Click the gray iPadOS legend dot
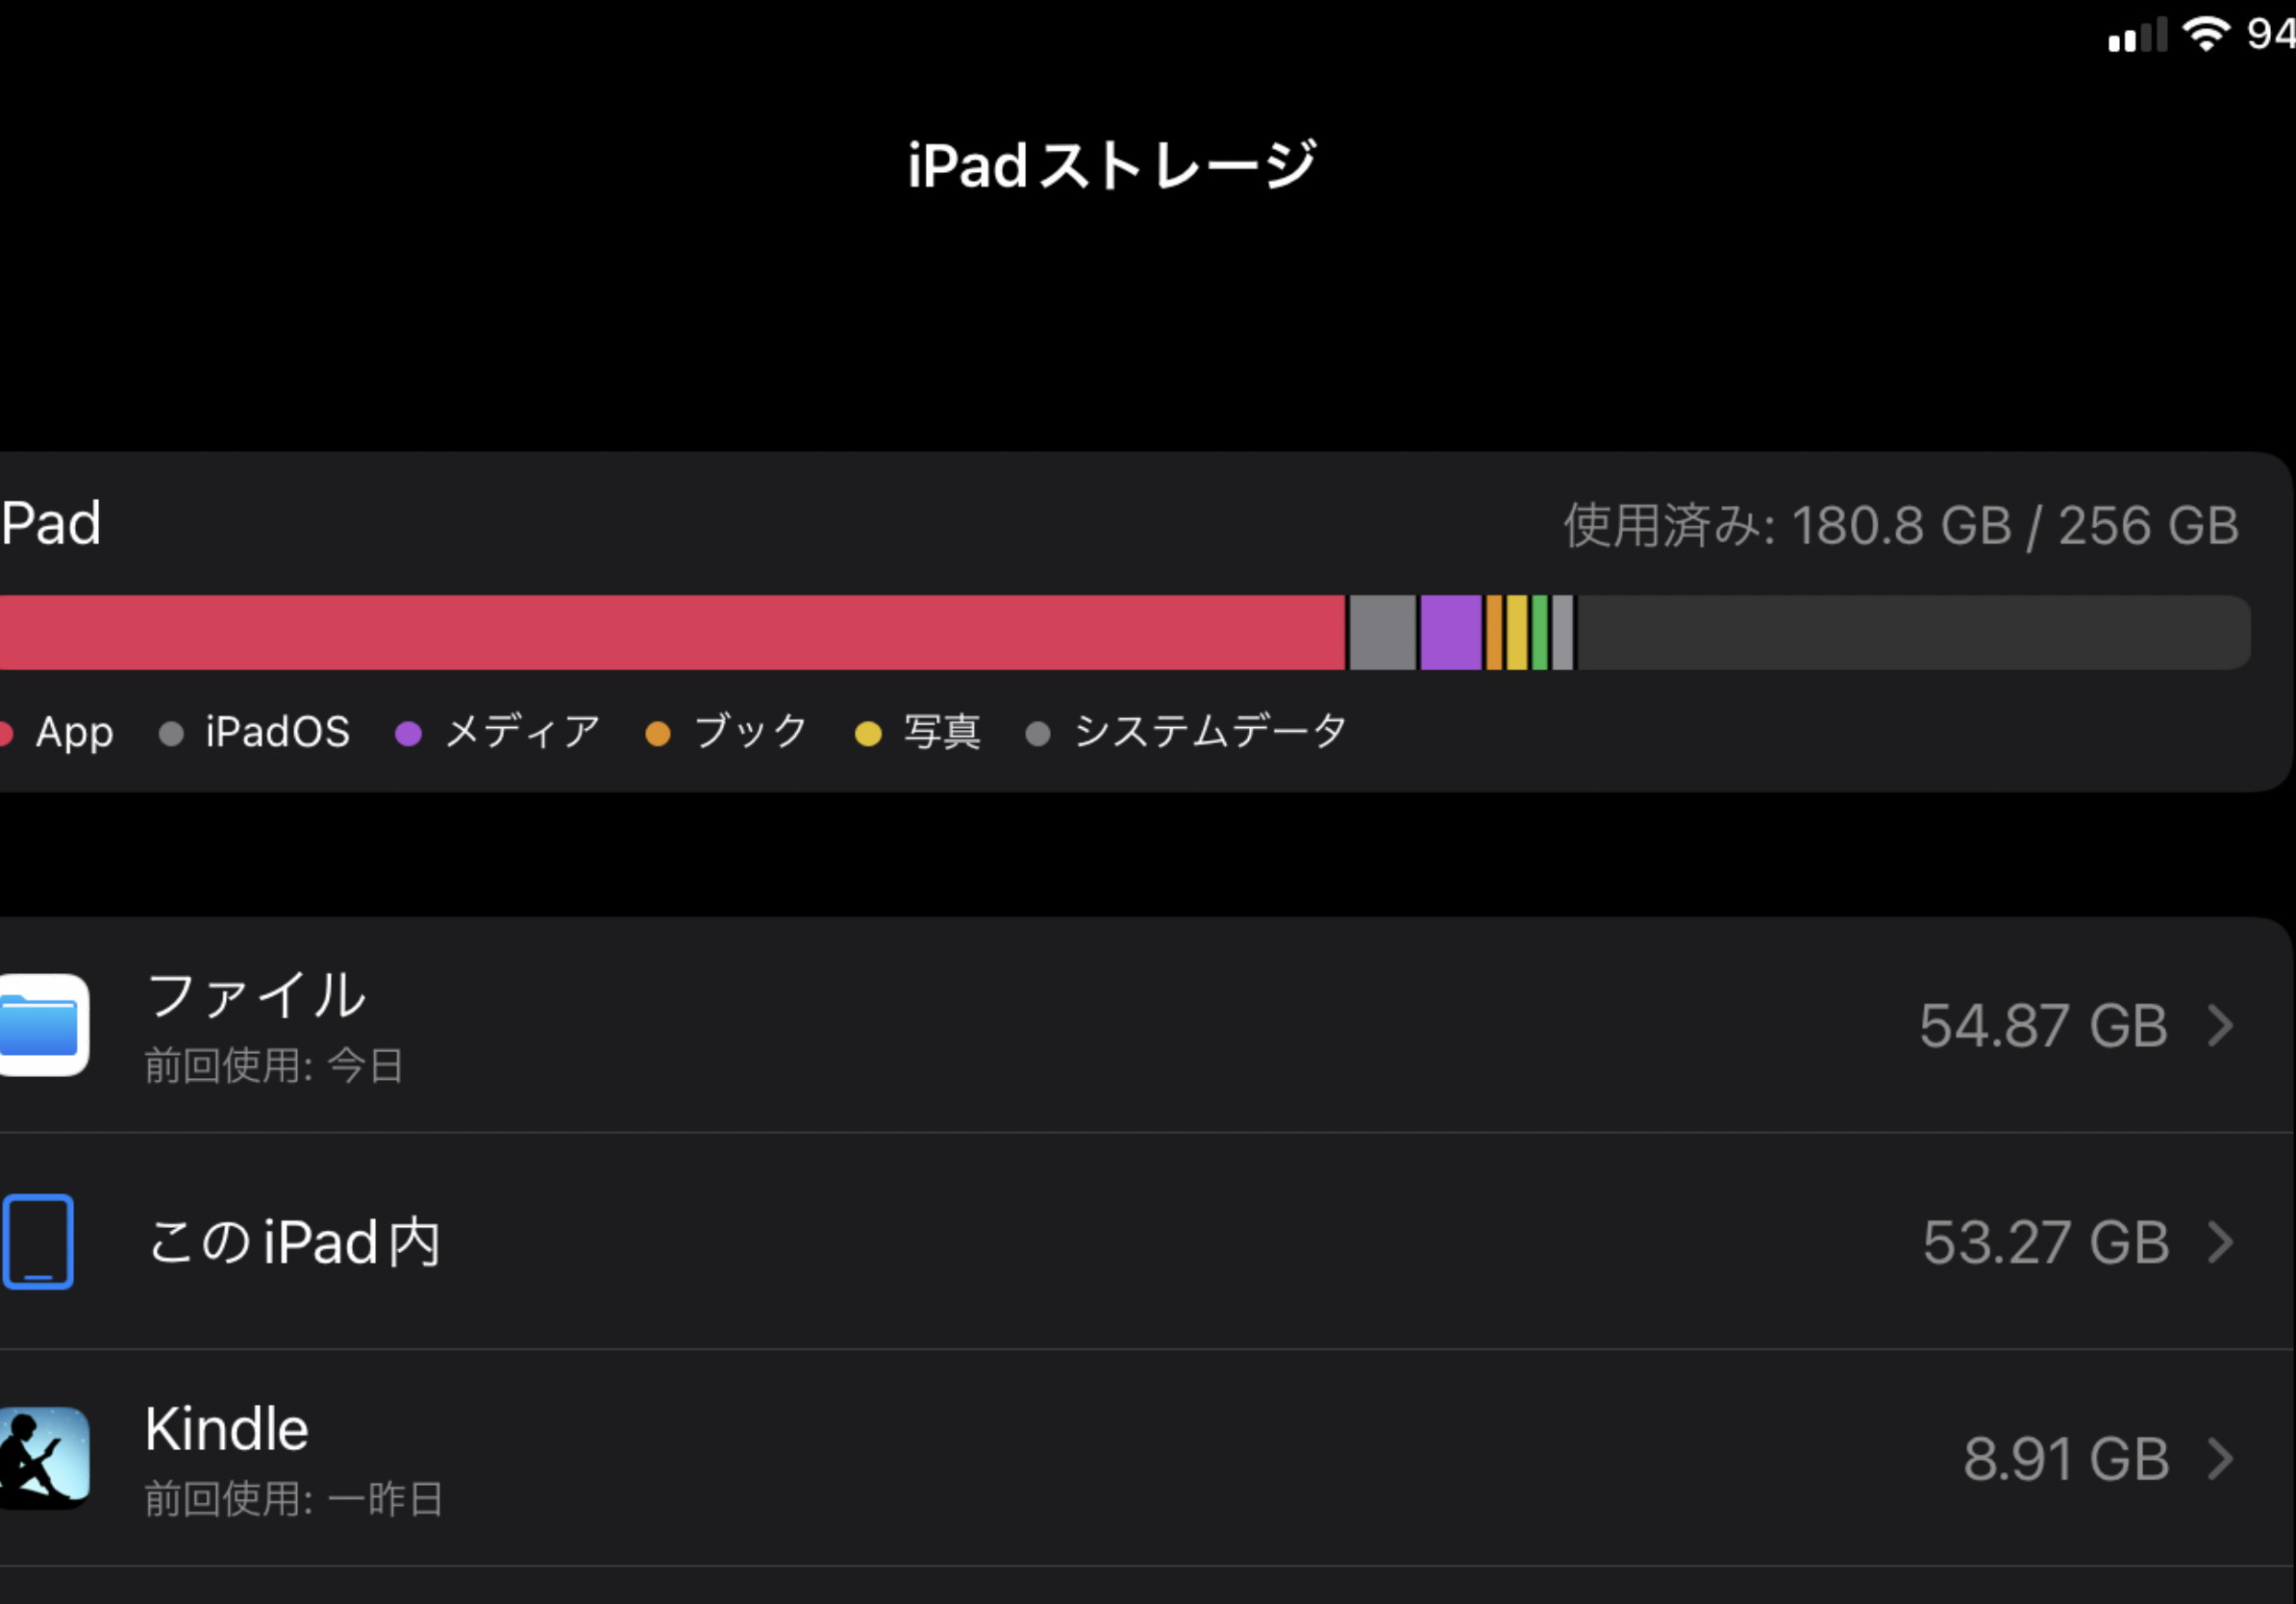The height and width of the screenshot is (1604, 2296). point(171,734)
